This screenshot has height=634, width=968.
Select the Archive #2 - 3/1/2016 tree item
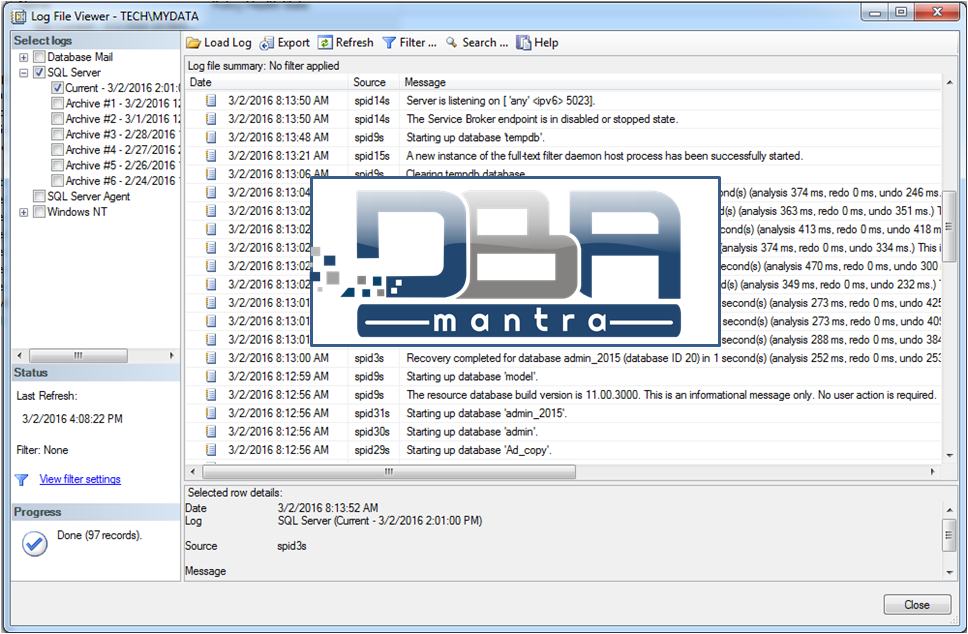click(x=122, y=119)
